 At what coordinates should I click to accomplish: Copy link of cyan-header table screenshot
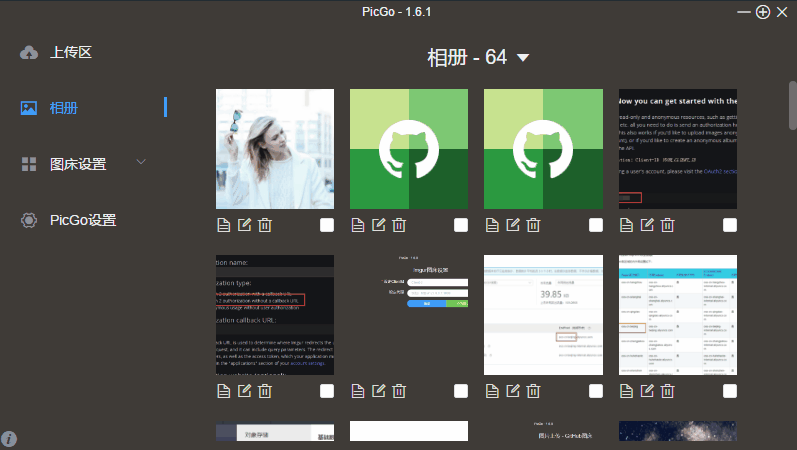pyautogui.click(x=626, y=391)
